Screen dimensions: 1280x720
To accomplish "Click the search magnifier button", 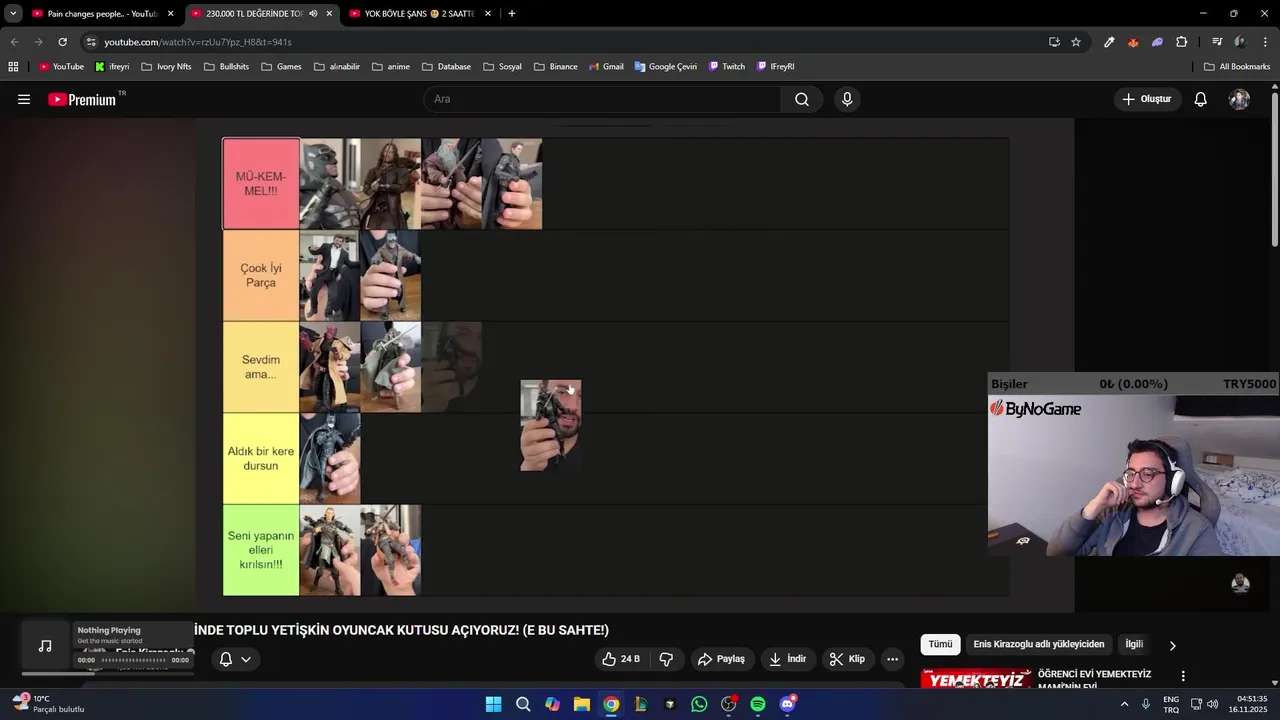I will [802, 99].
